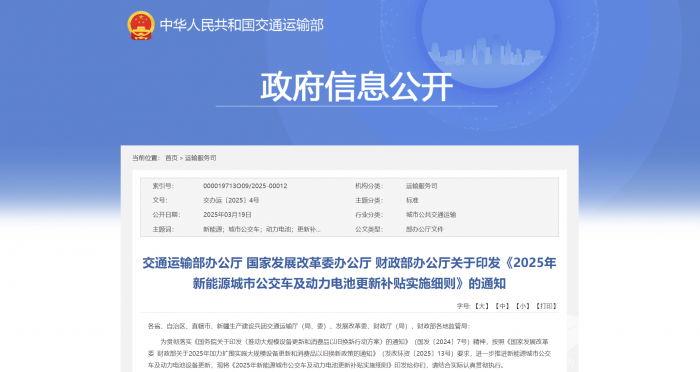Click the document number 交办运〔2025〕4号
The height and width of the screenshot is (372, 700).
pos(231,200)
